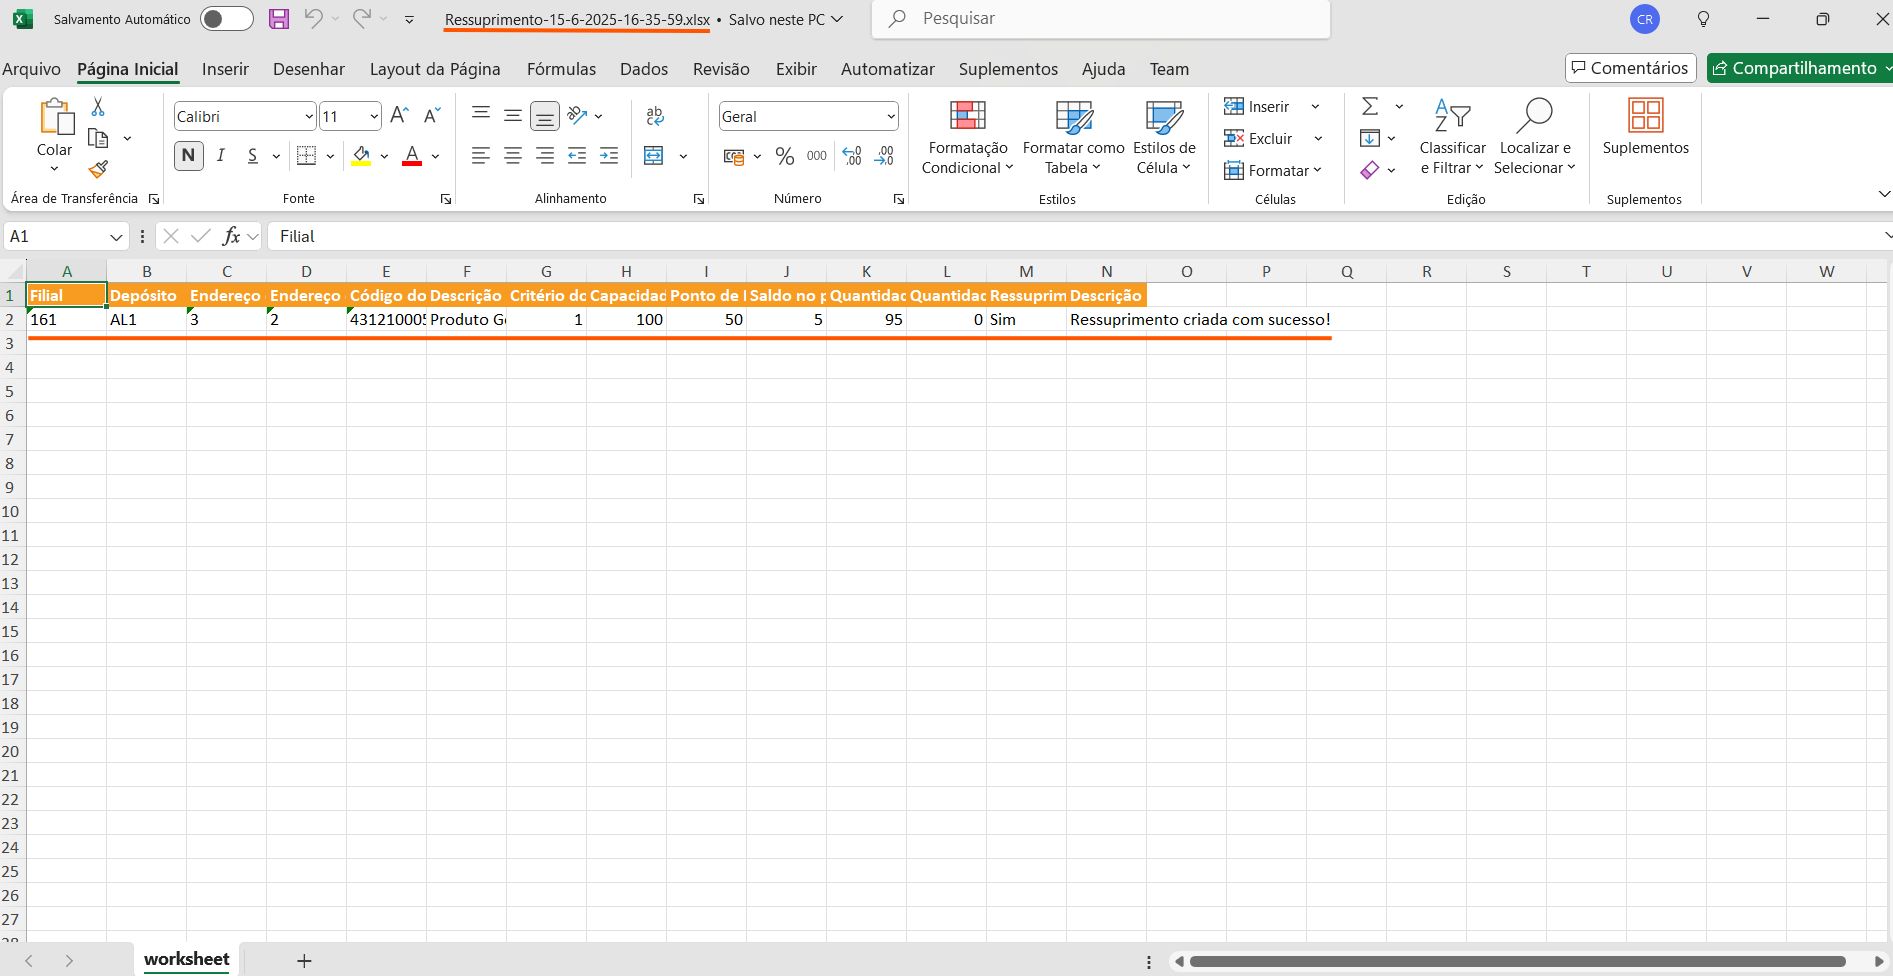
Task: Expand the Name Box dropdown arrow
Action: point(116,237)
